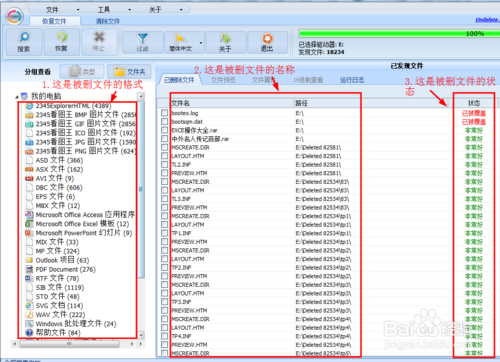Click the Windows 批处理文件 icon

30,323
